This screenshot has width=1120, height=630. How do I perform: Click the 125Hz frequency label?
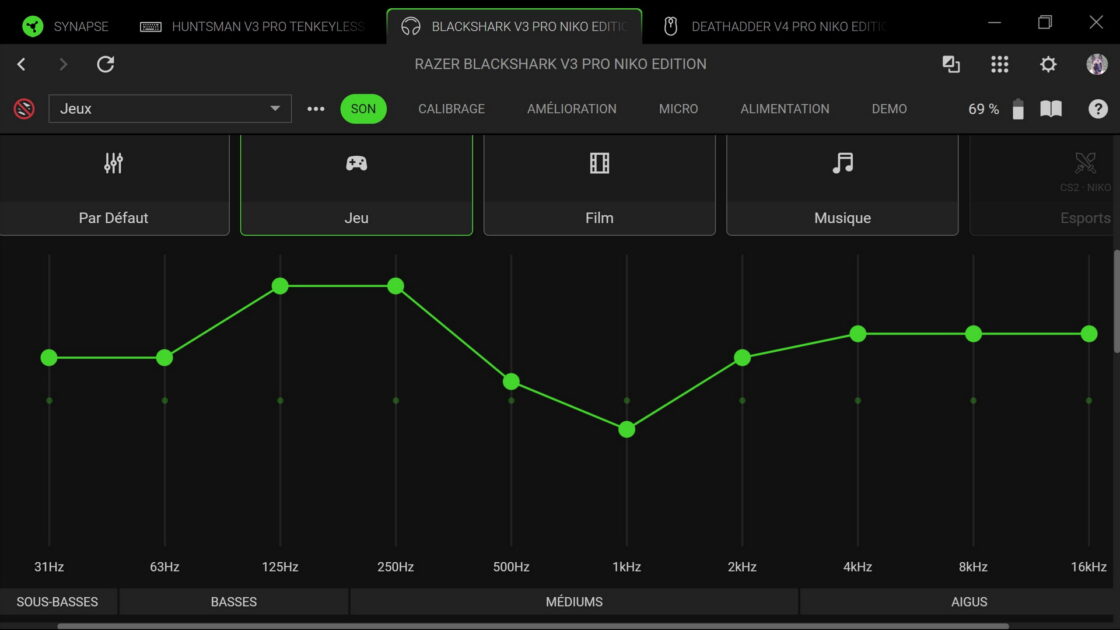click(x=280, y=567)
